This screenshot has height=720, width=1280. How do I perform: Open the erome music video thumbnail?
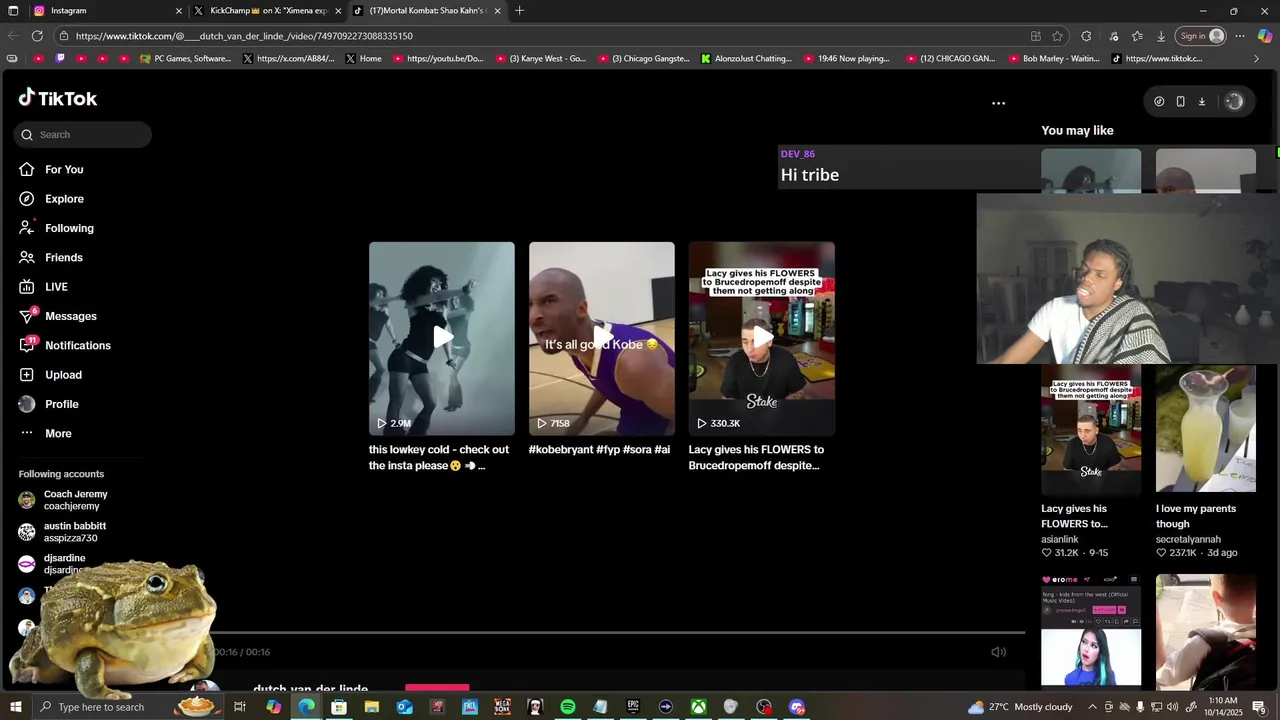click(1091, 630)
